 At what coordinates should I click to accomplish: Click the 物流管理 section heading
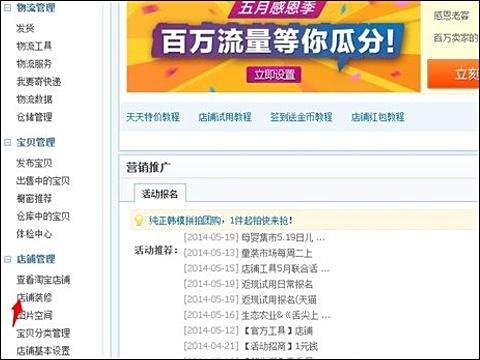tap(36, 8)
